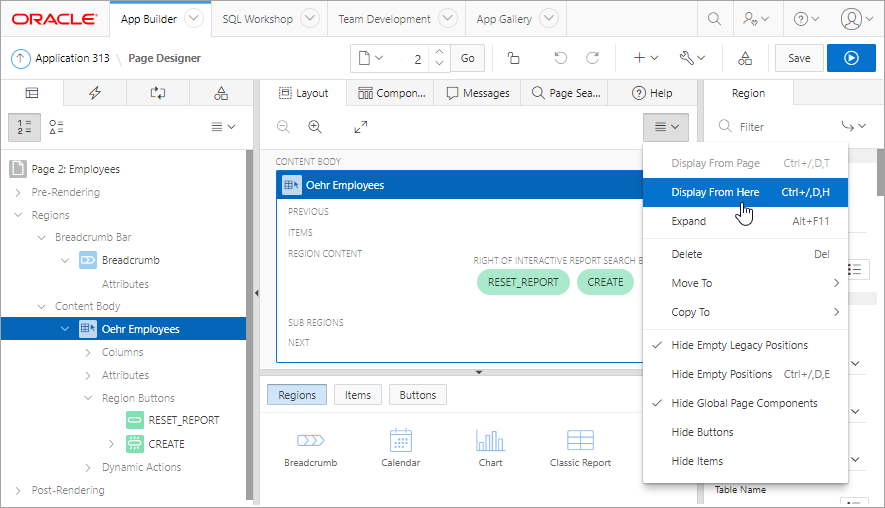Run the page with the blue play button
Viewport: 885px width, 508px height.
[851, 58]
